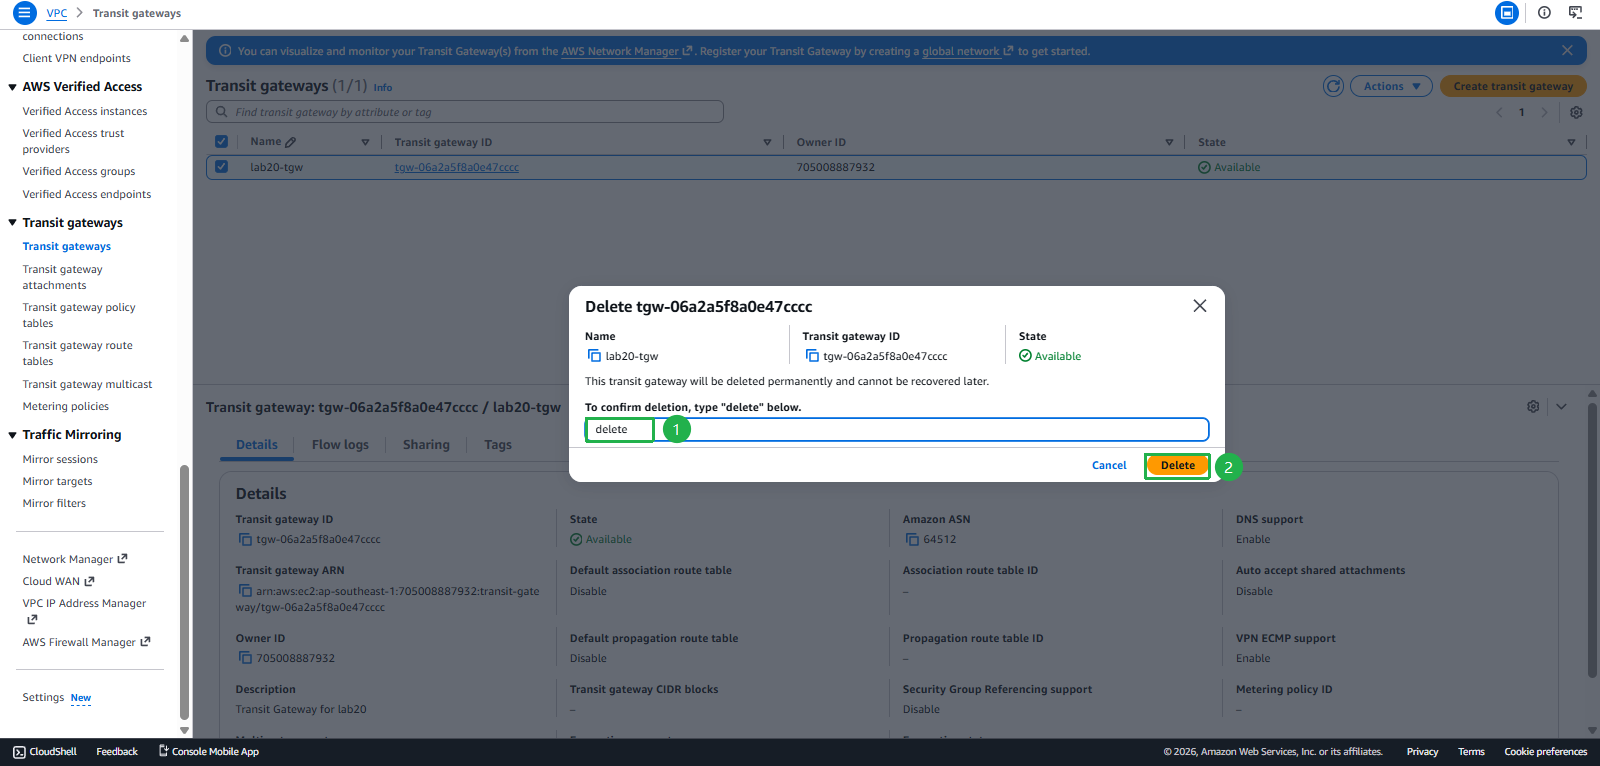
Task: Open AWS Firewall Manager external link
Action: (86, 642)
